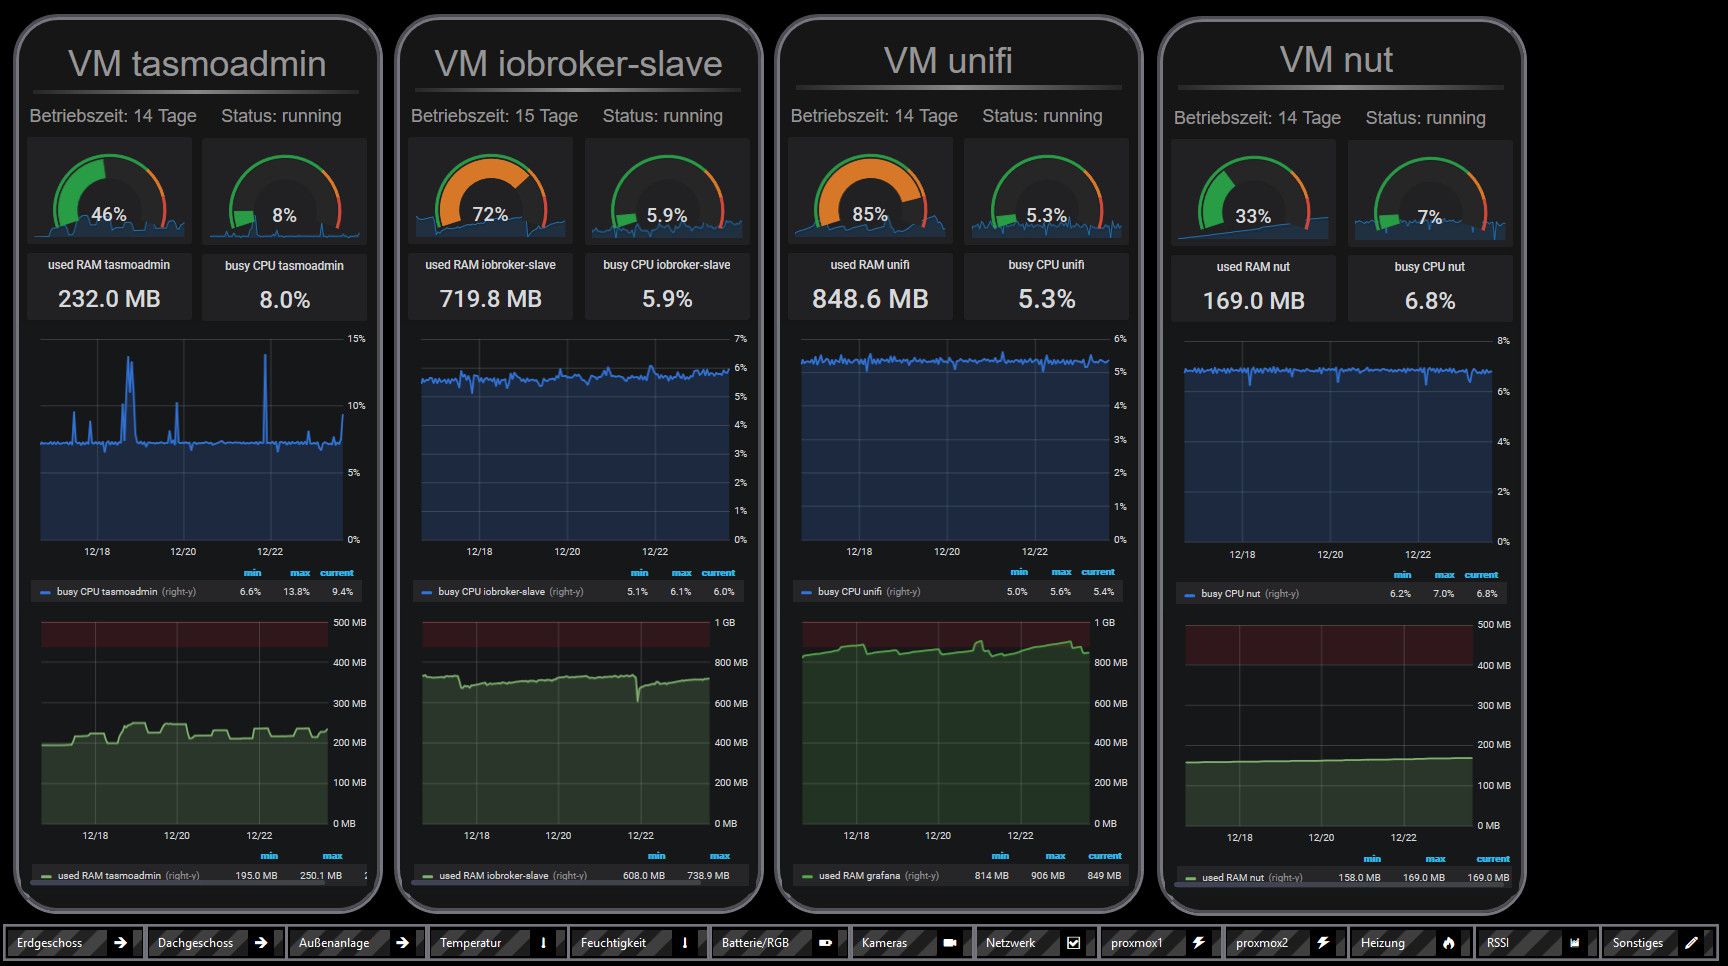1728x966 pixels.
Task: Click the proxmox1 lightning bolt icon
Action: tap(1198, 943)
